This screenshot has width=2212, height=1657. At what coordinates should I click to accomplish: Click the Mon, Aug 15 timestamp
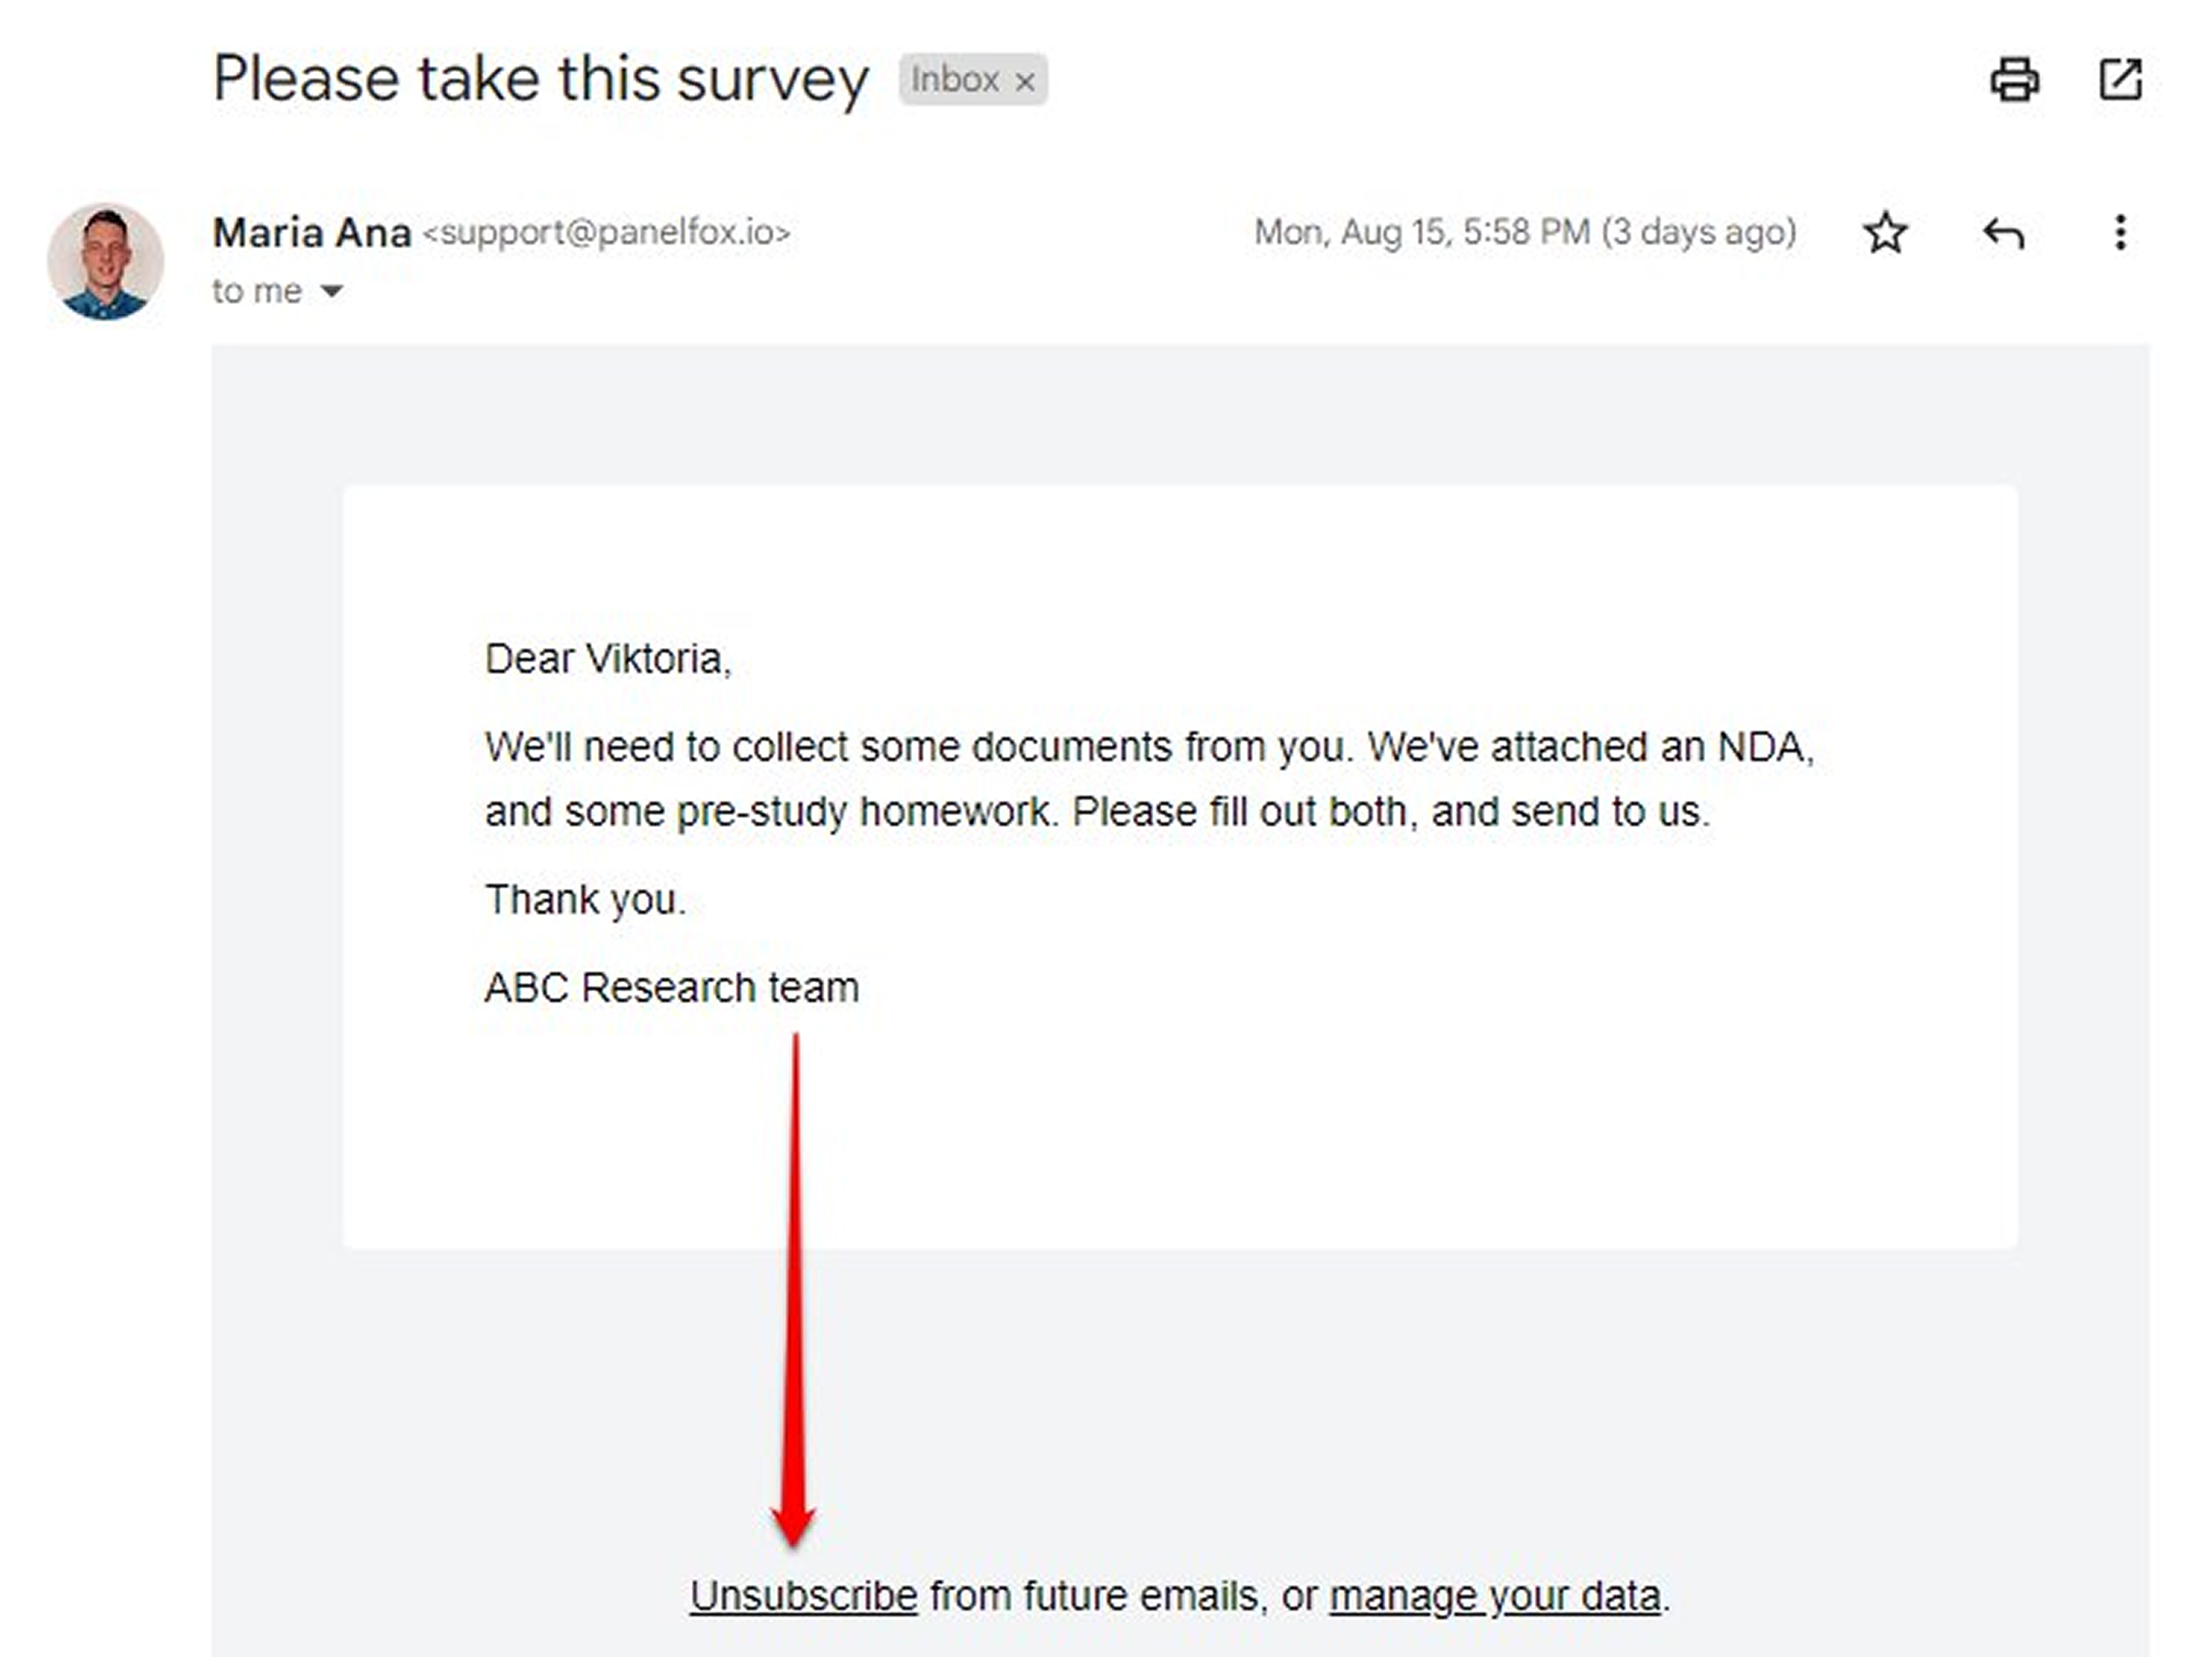coord(1525,233)
